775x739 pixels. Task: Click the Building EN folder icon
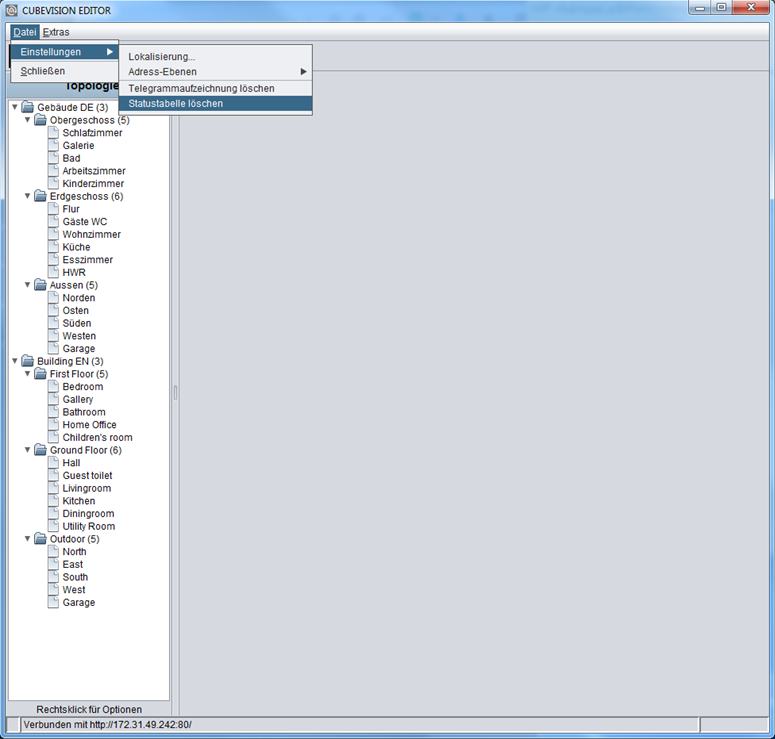[28, 361]
